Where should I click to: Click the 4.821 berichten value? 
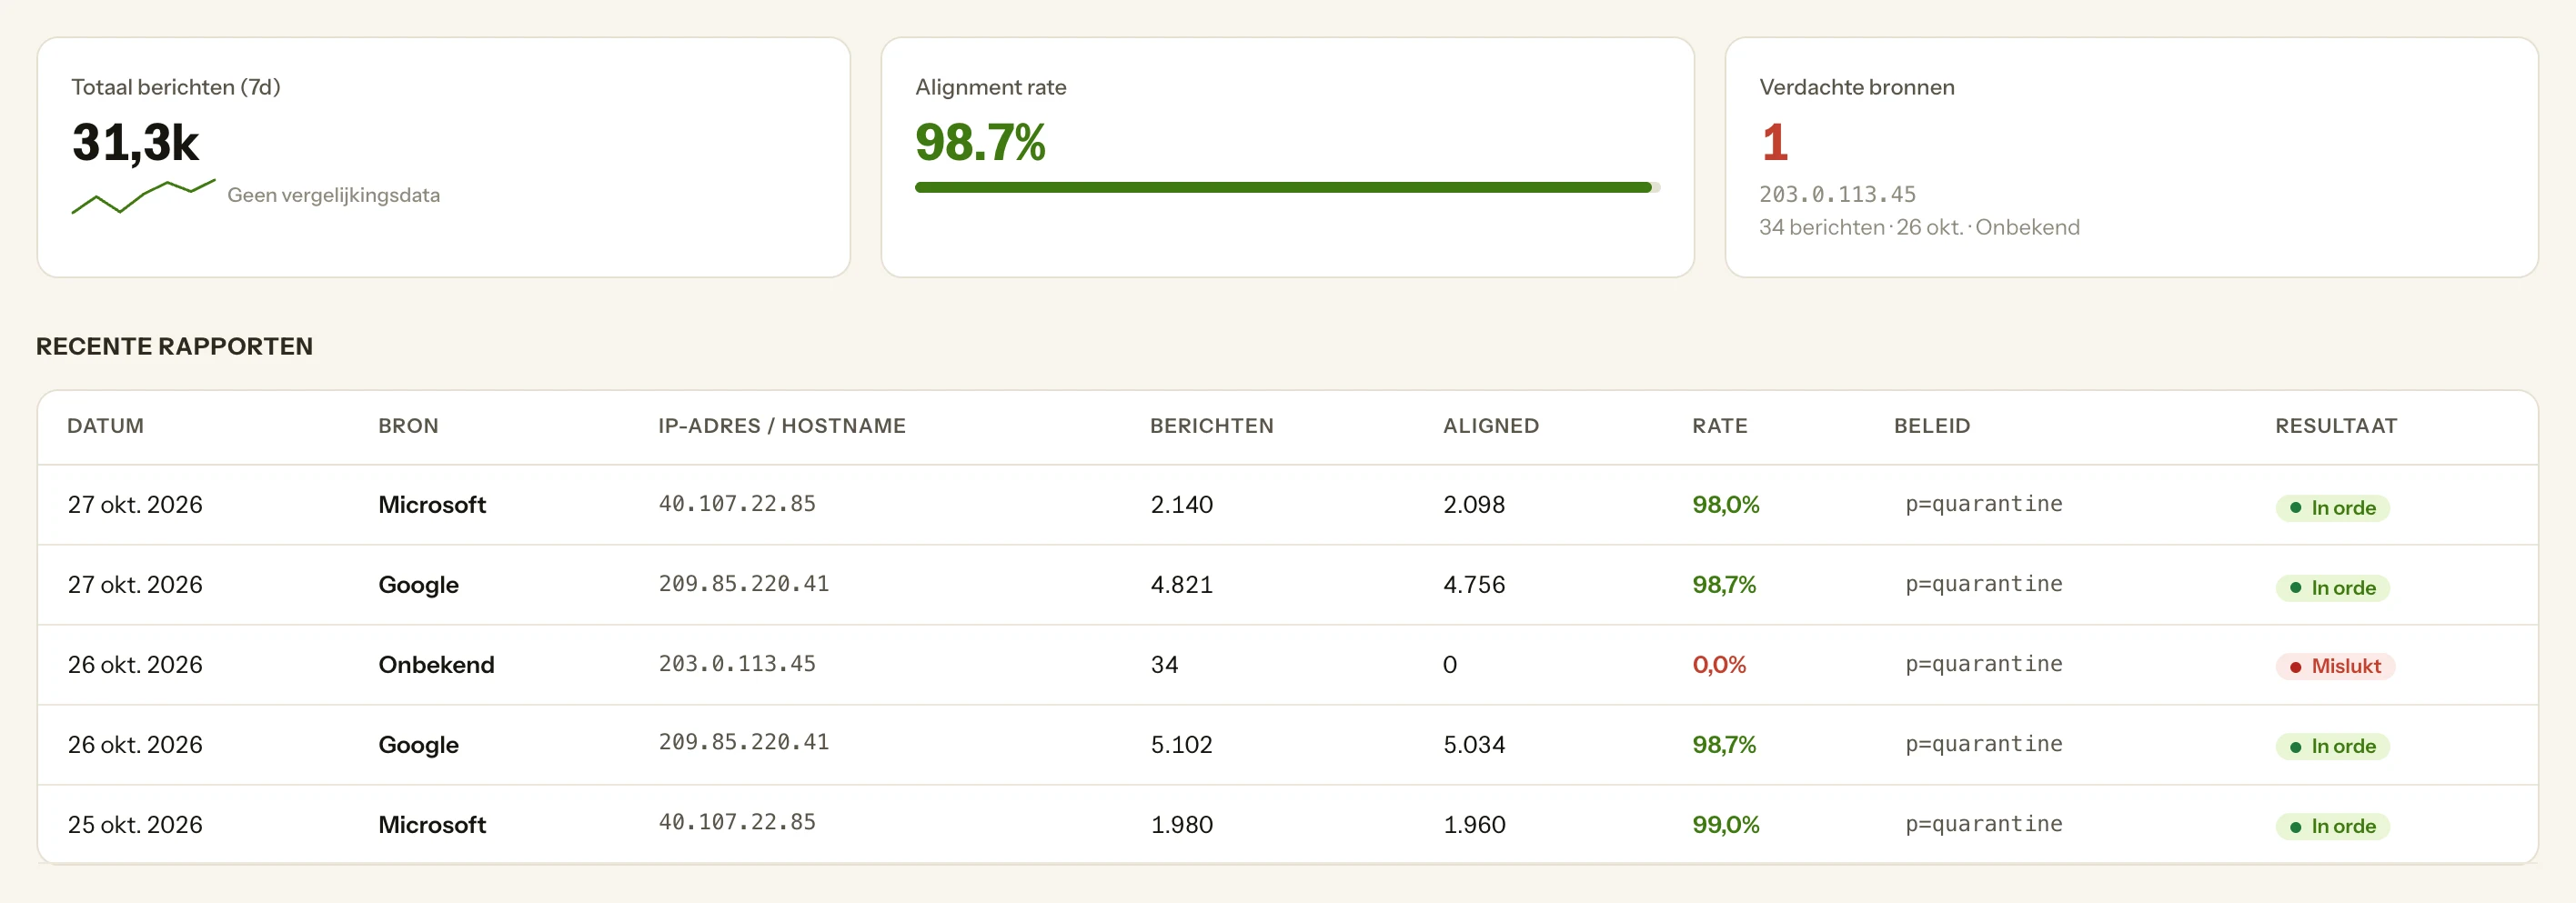pos(1181,585)
